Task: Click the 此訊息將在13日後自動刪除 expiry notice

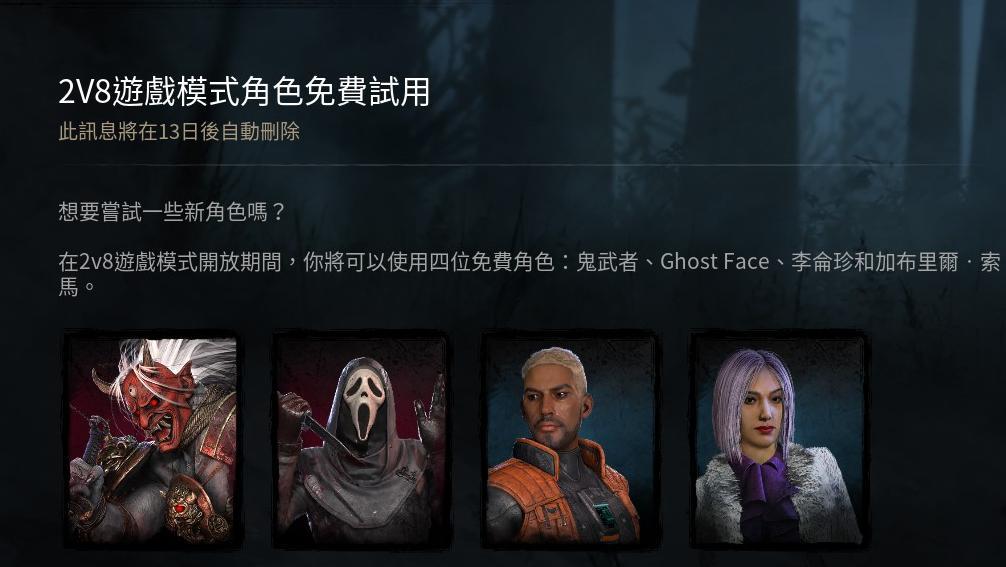Action: [179, 131]
